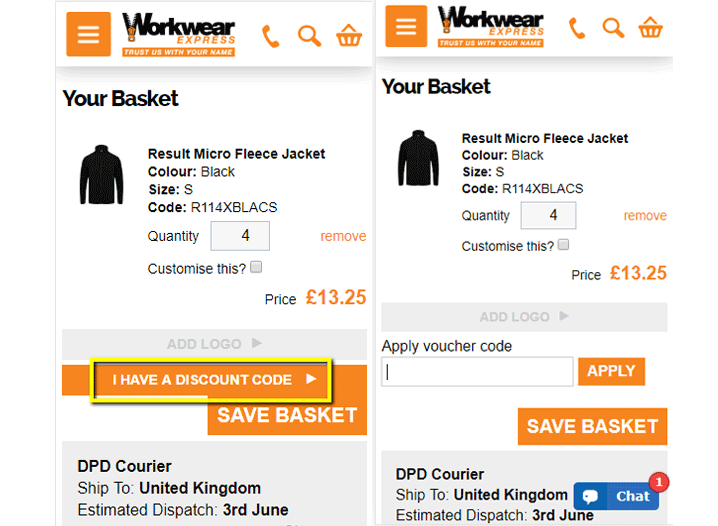The width and height of the screenshot is (718, 526).
Task: Tick 'Customise this?' checkbox in left basket
Action: (x=256, y=268)
